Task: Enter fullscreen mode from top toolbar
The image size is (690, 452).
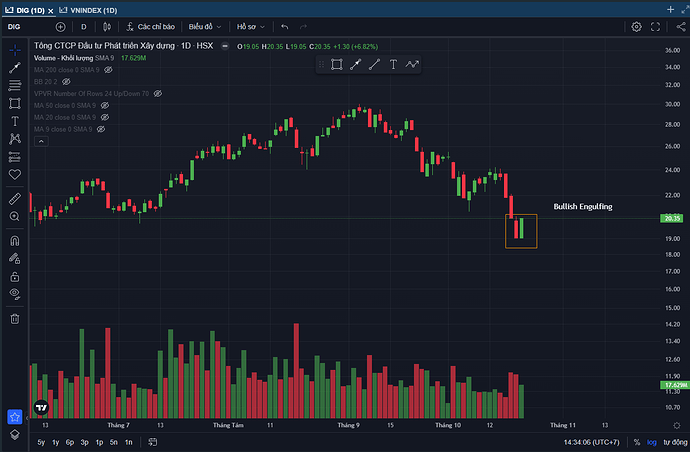Action: pos(655,27)
